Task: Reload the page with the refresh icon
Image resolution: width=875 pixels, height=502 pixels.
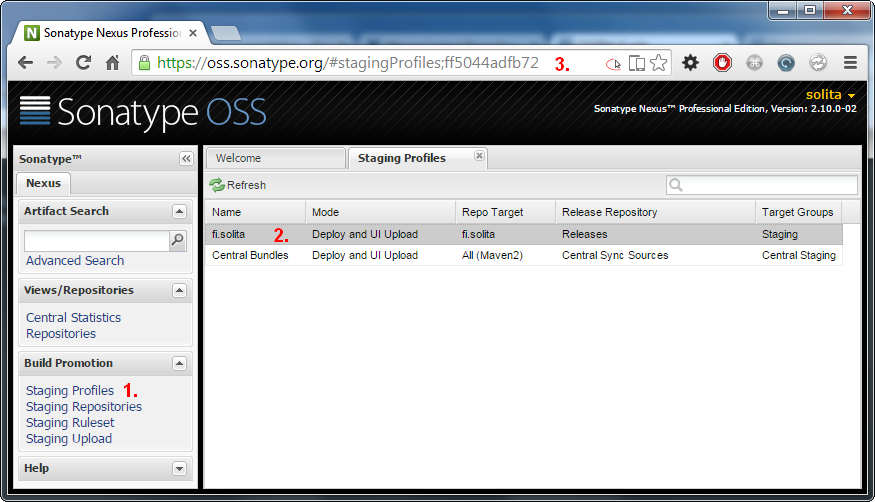Action: click(84, 63)
